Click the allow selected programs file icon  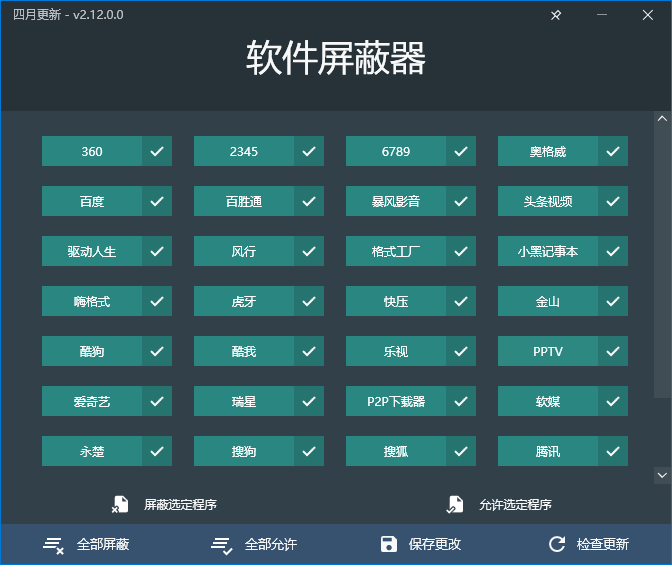455,504
